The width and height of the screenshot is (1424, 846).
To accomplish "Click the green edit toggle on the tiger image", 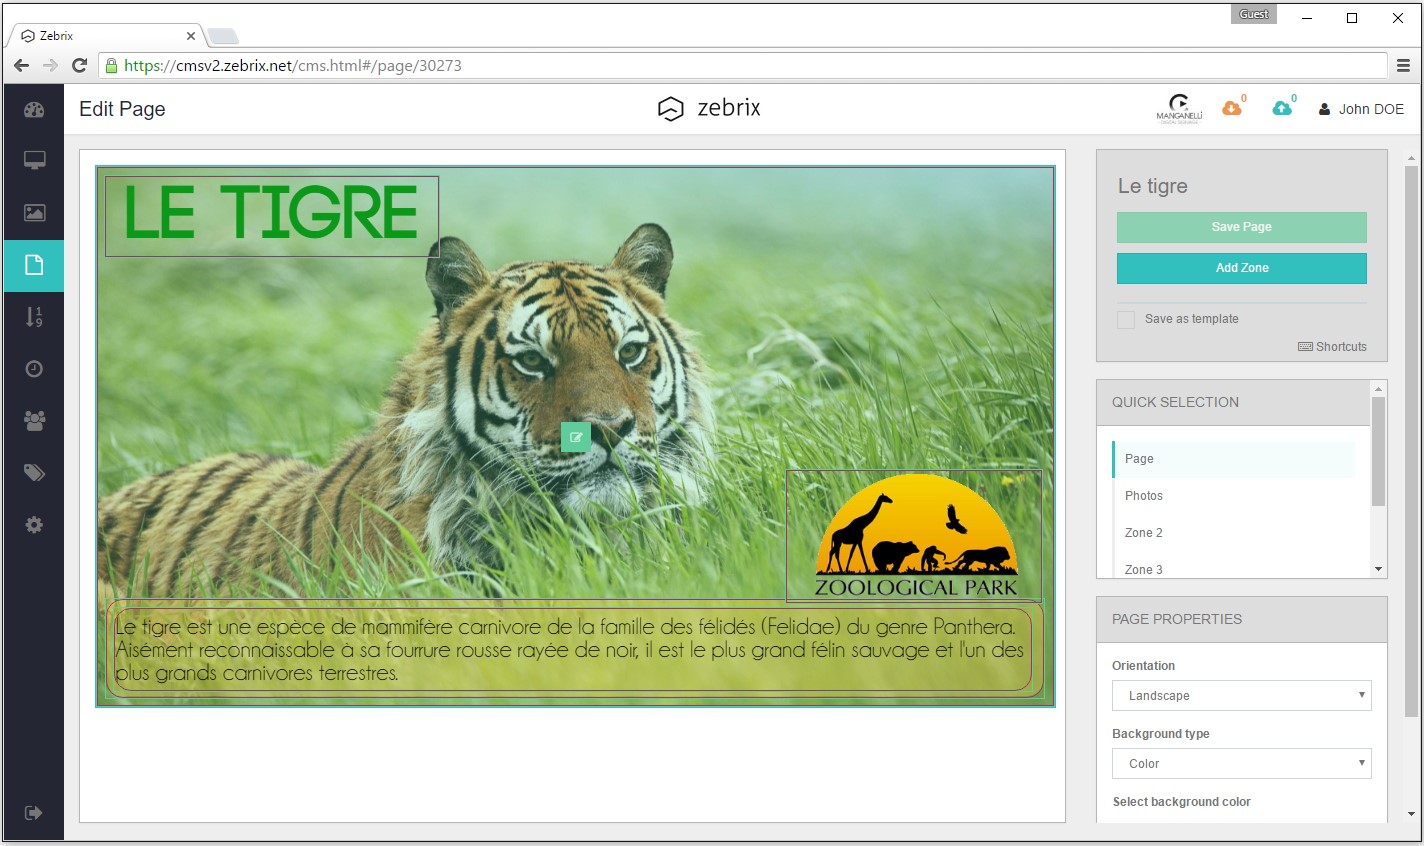I will [575, 437].
